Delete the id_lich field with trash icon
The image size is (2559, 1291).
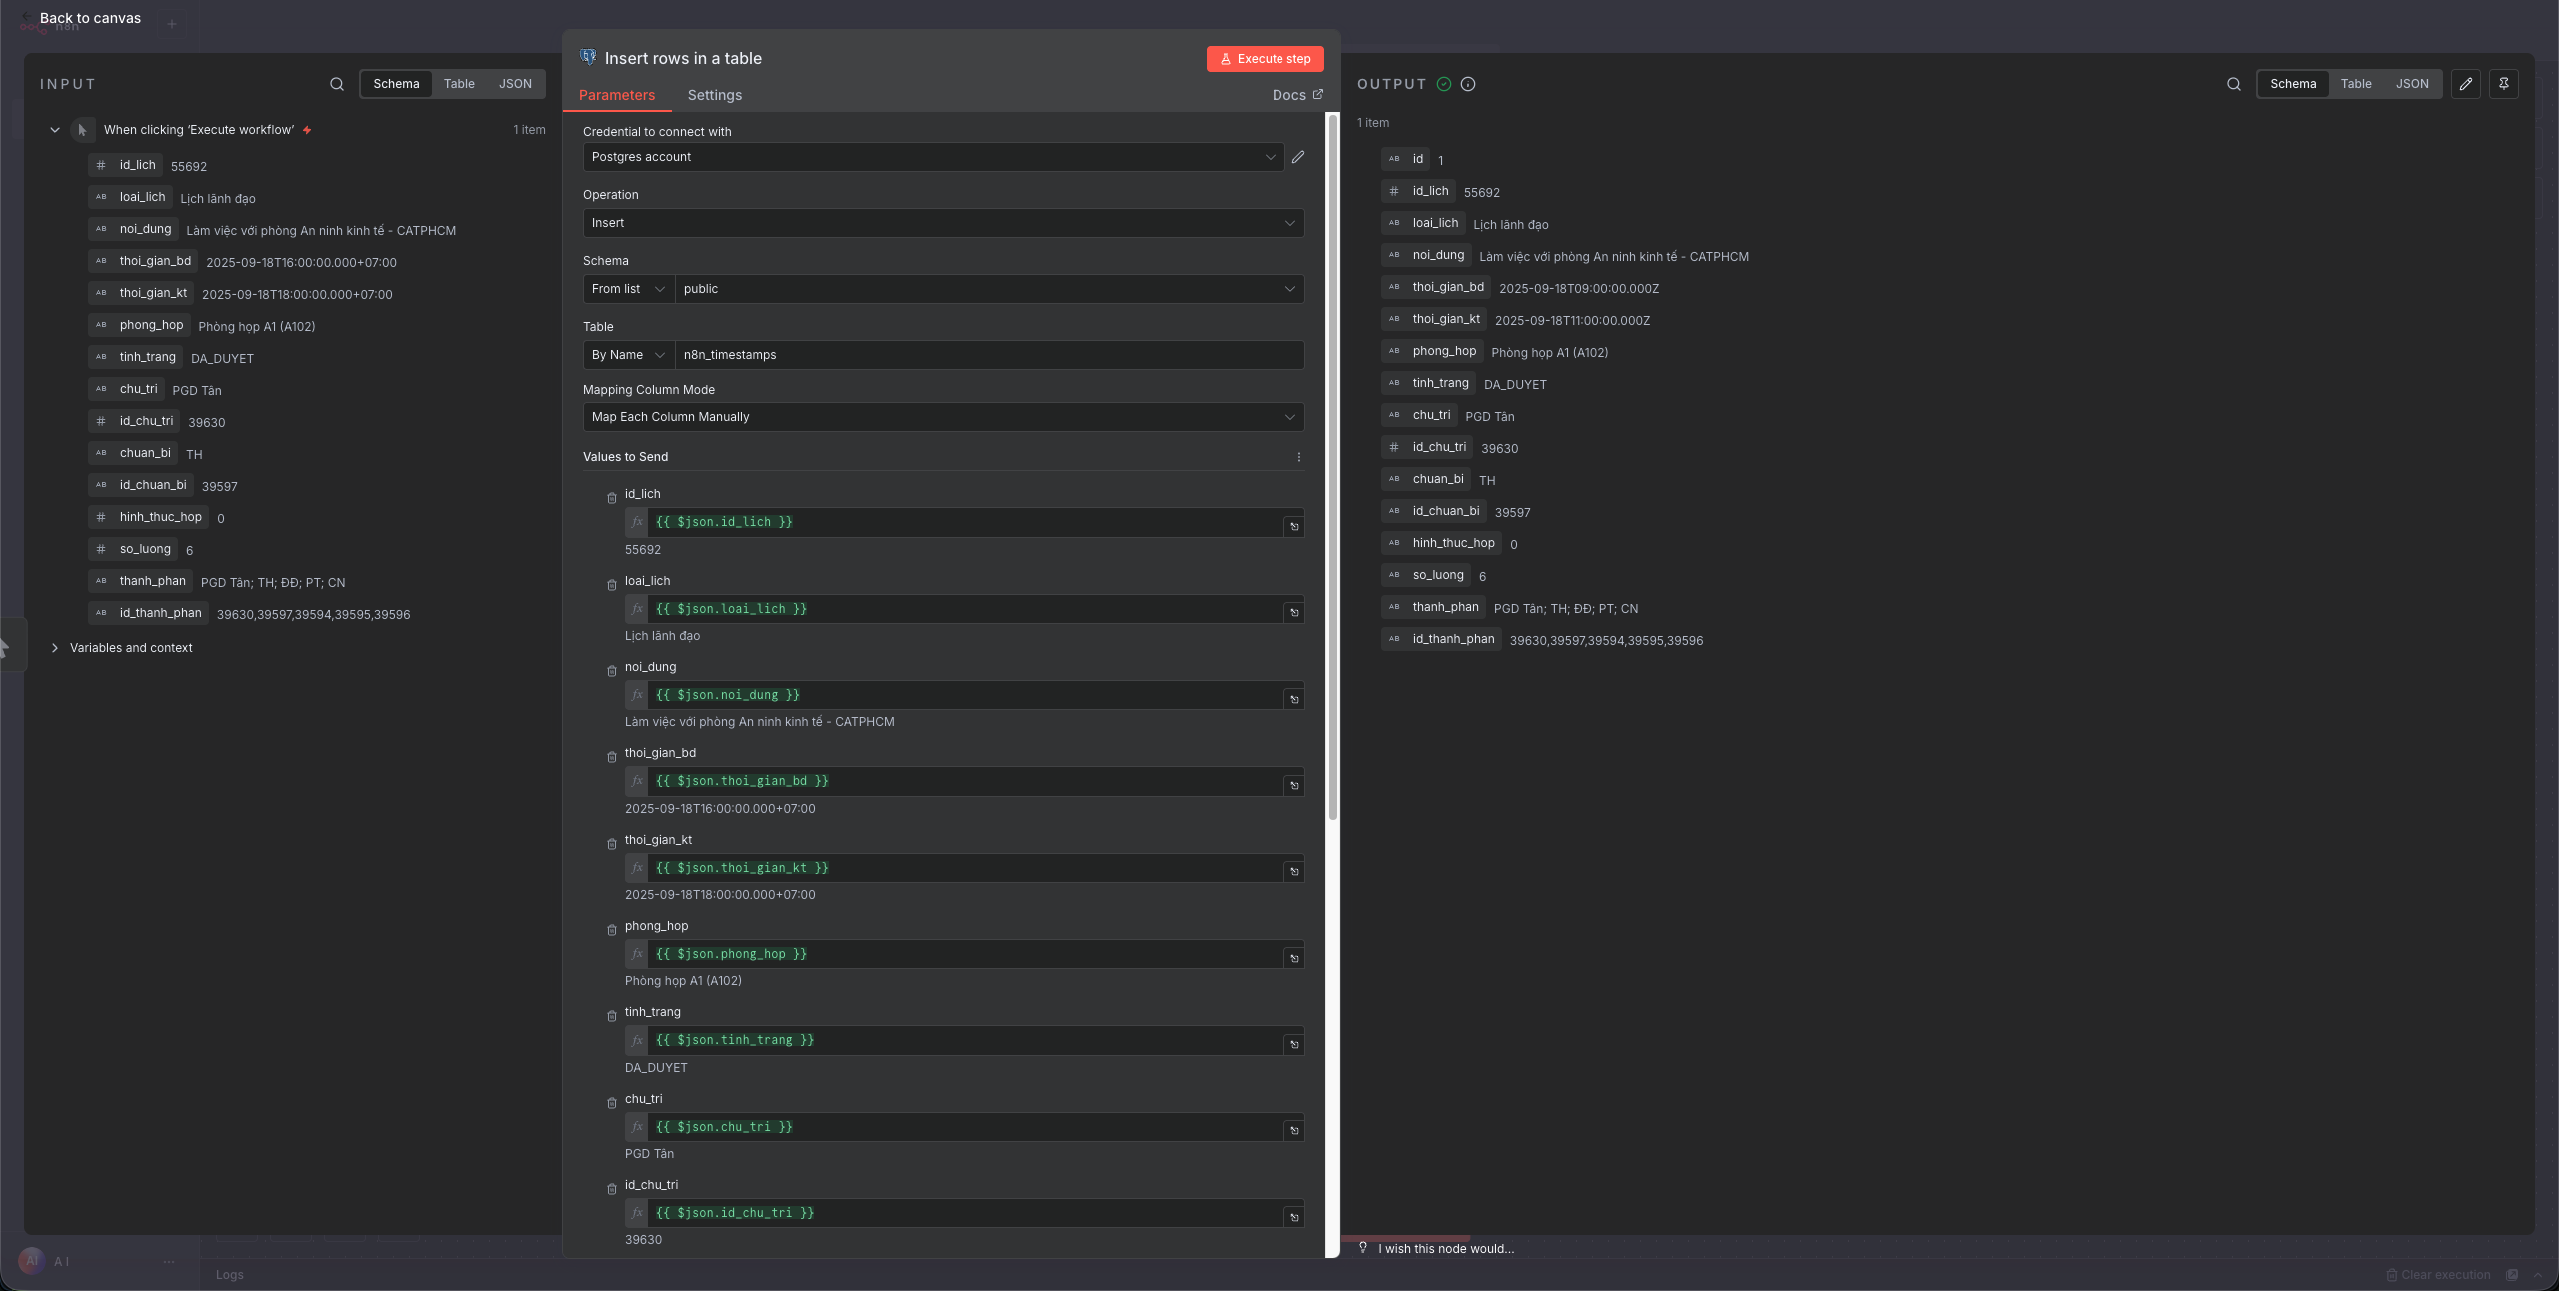612,498
